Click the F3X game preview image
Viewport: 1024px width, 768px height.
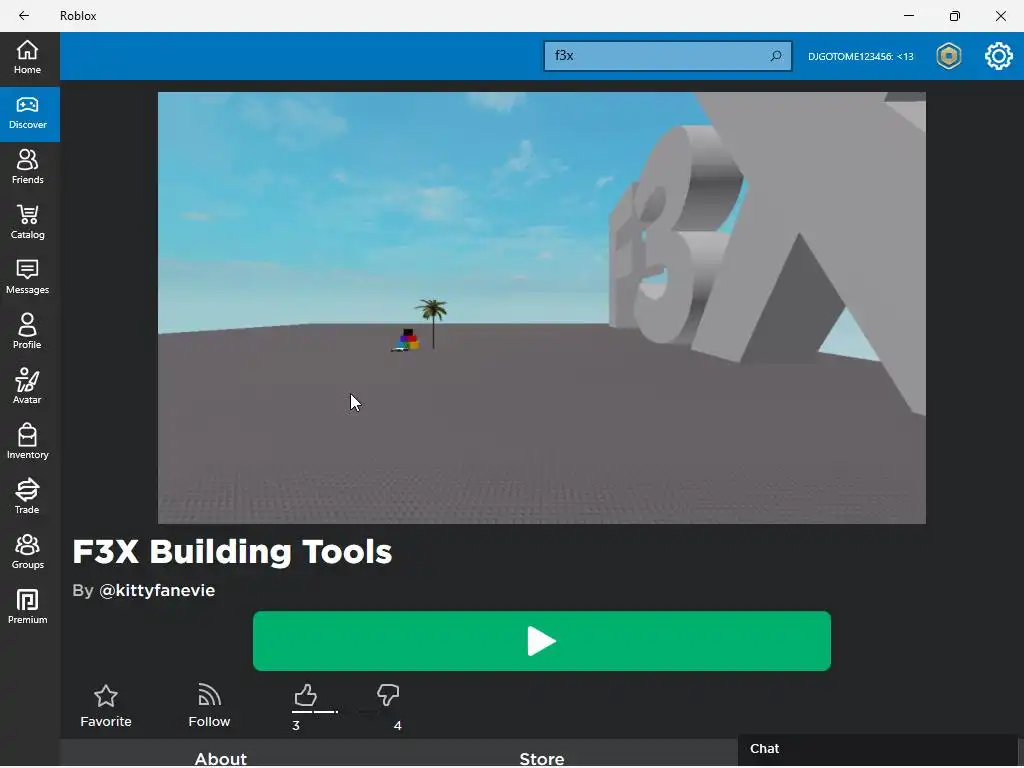click(x=541, y=308)
